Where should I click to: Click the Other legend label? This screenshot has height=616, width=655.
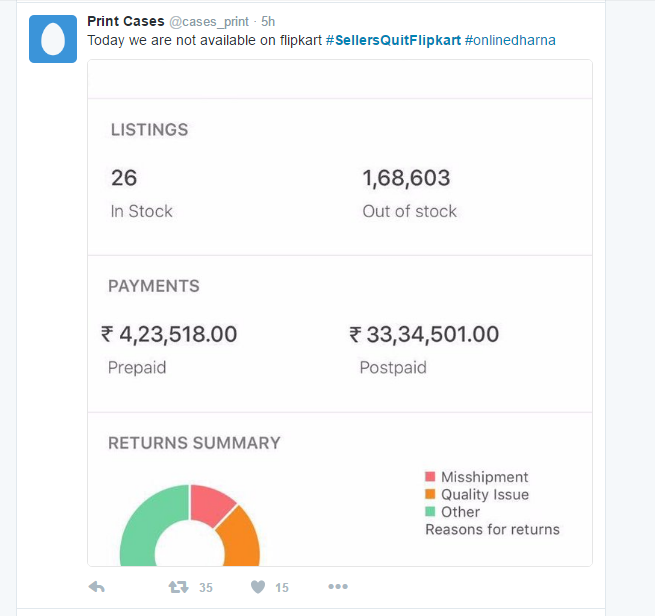coord(460,512)
